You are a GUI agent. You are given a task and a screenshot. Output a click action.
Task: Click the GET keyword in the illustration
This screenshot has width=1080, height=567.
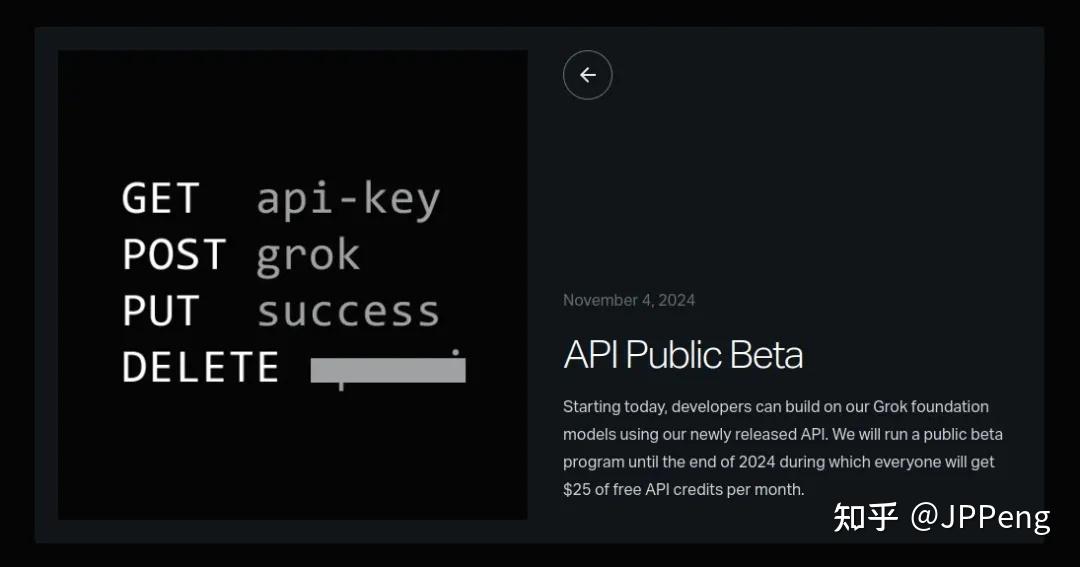pyautogui.click(x=160, y=198)
